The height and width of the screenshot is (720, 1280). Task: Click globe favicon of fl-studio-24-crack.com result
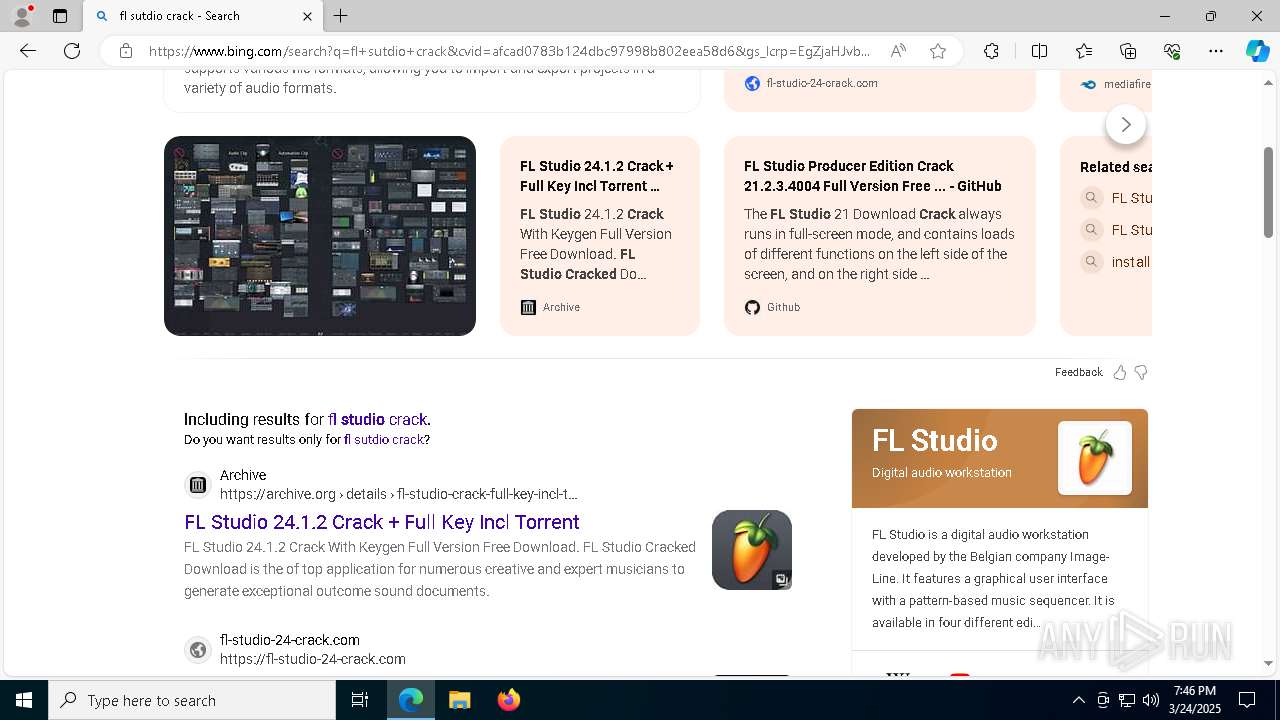coord(198,650)
